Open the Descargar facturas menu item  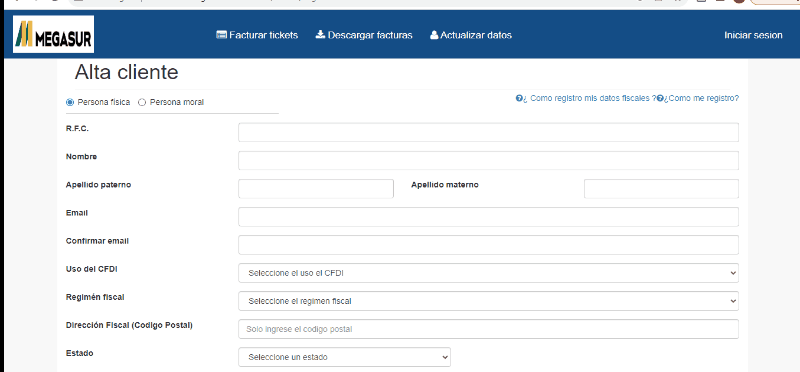(x=364, y=35)
